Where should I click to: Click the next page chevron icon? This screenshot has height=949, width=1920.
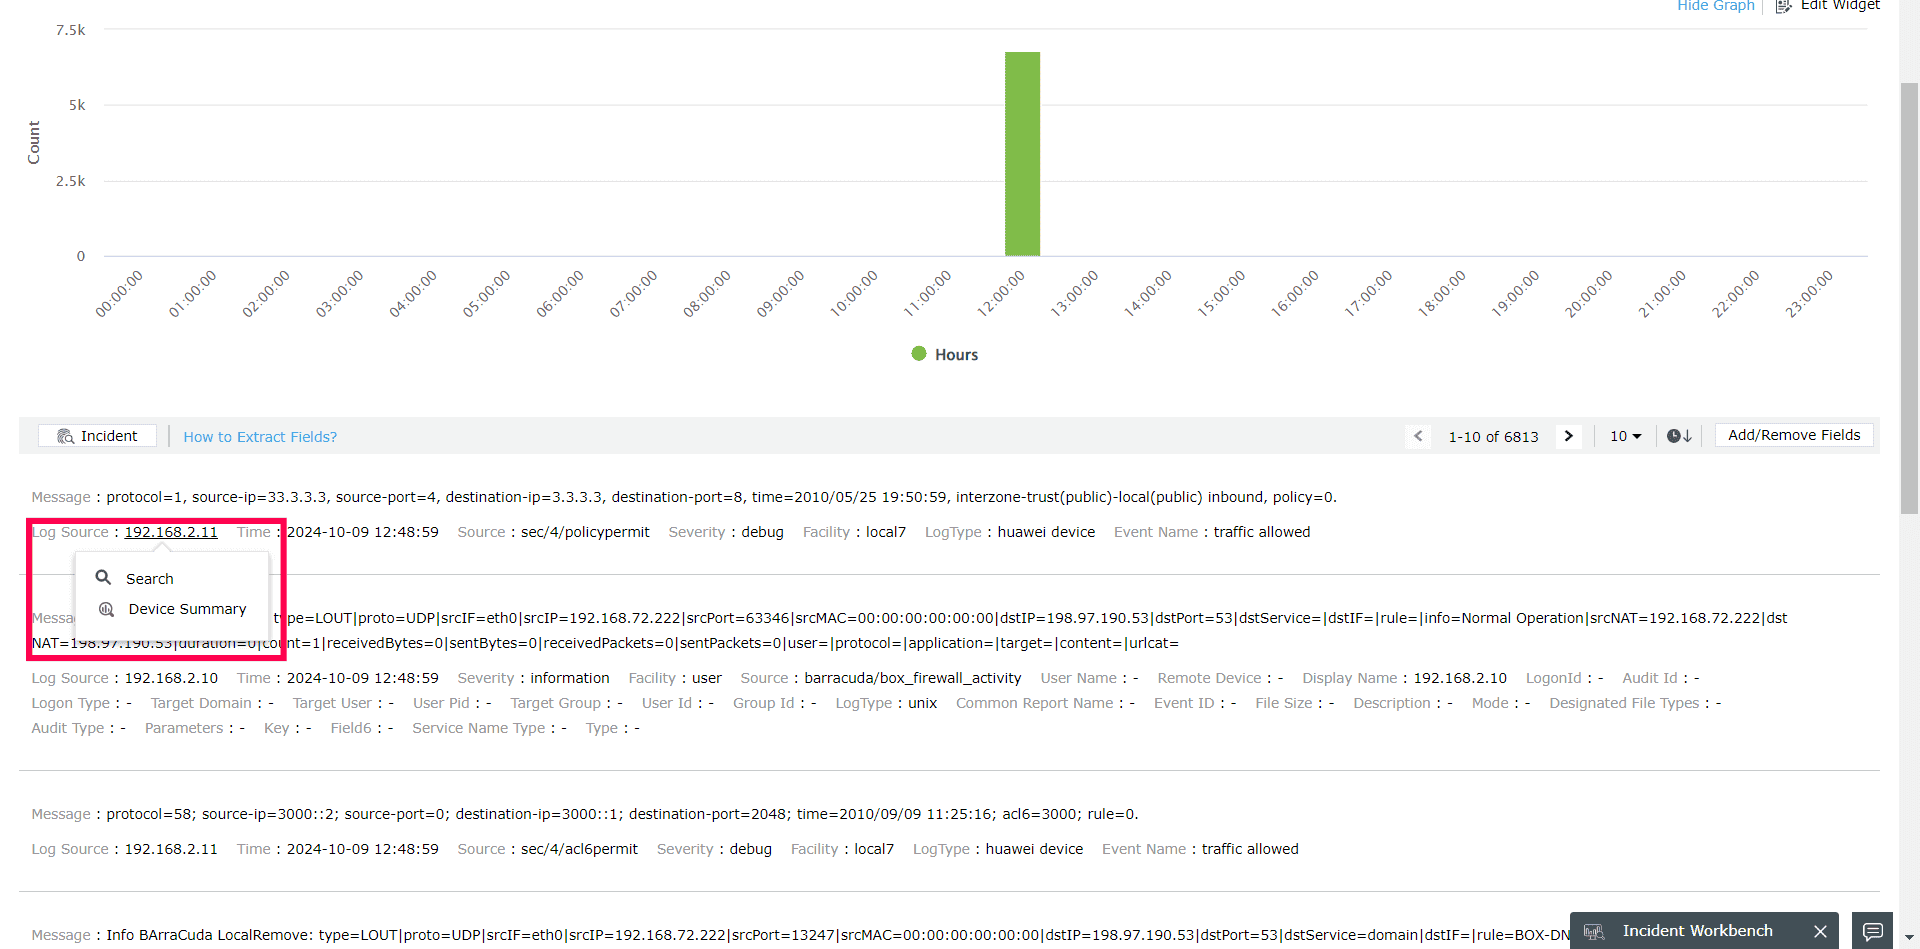[1568, 435]
